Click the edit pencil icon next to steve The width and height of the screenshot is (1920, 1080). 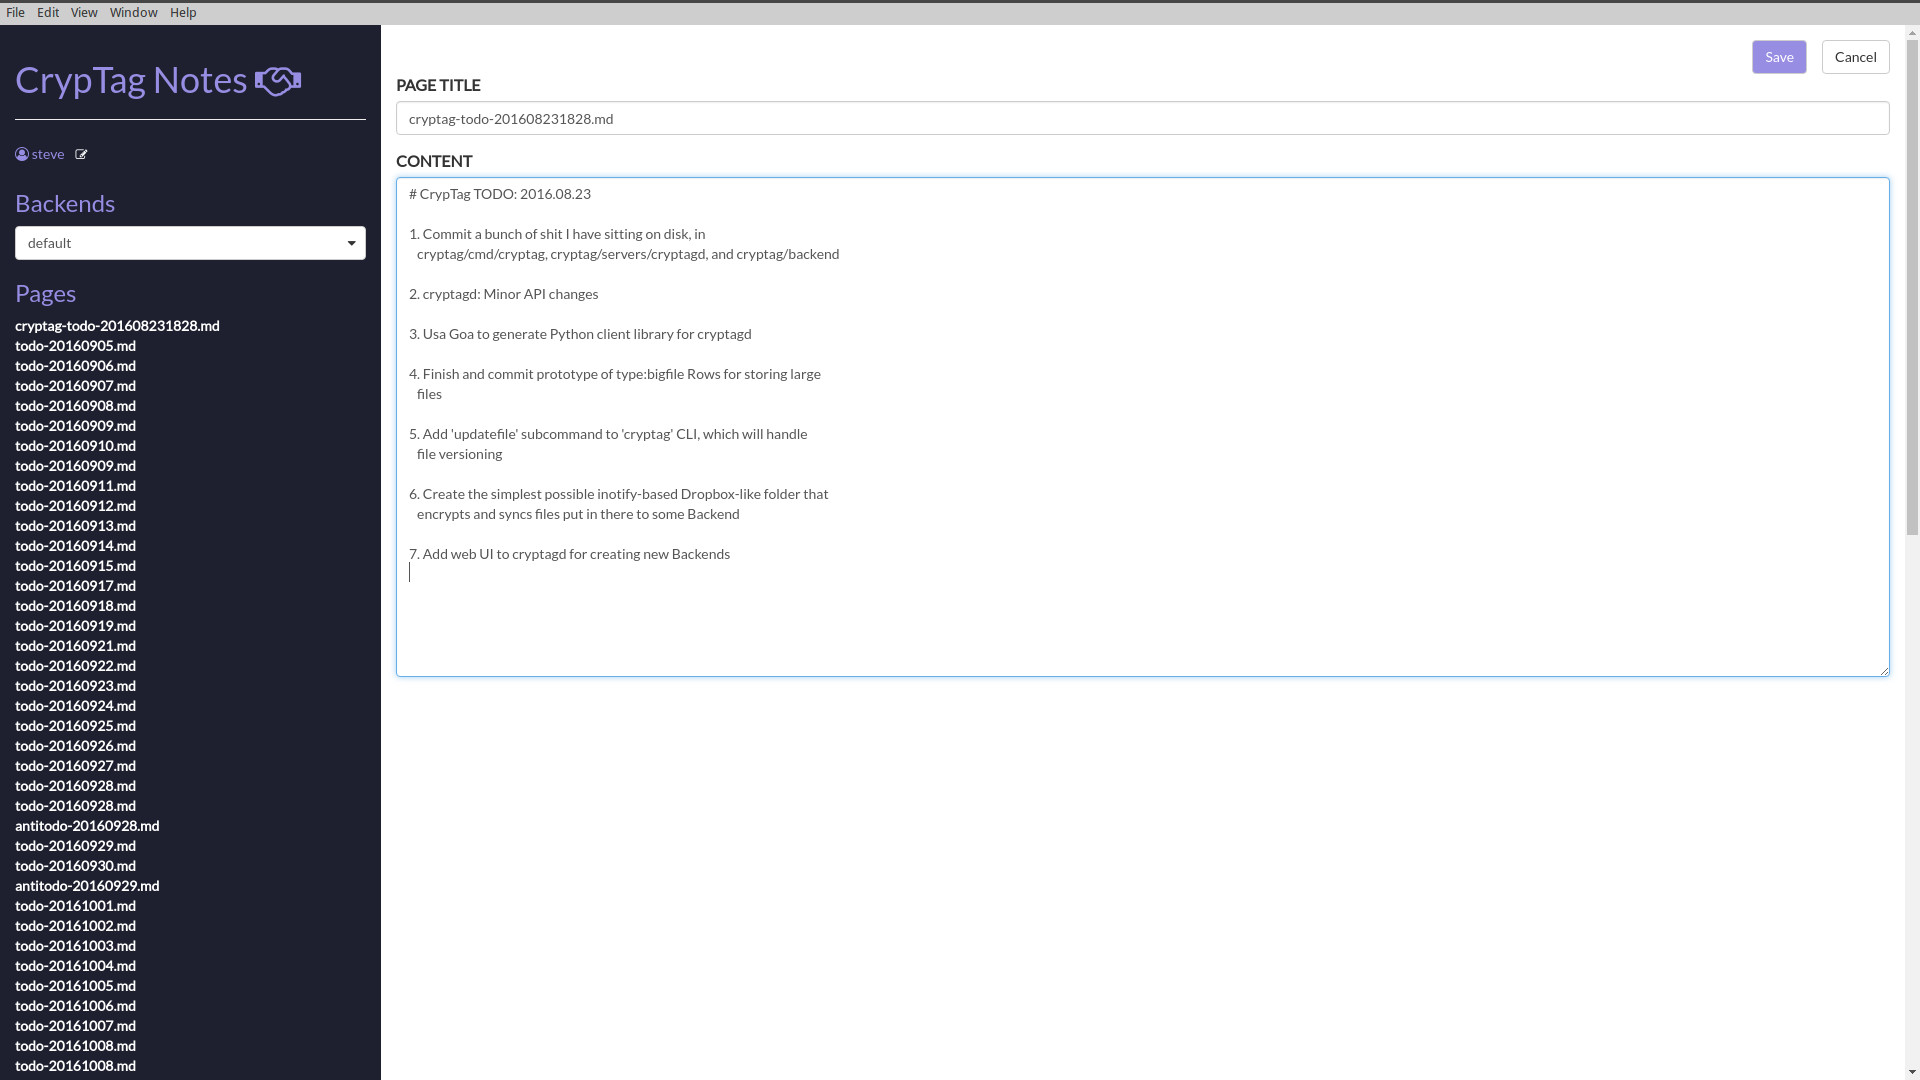point(81,154)
